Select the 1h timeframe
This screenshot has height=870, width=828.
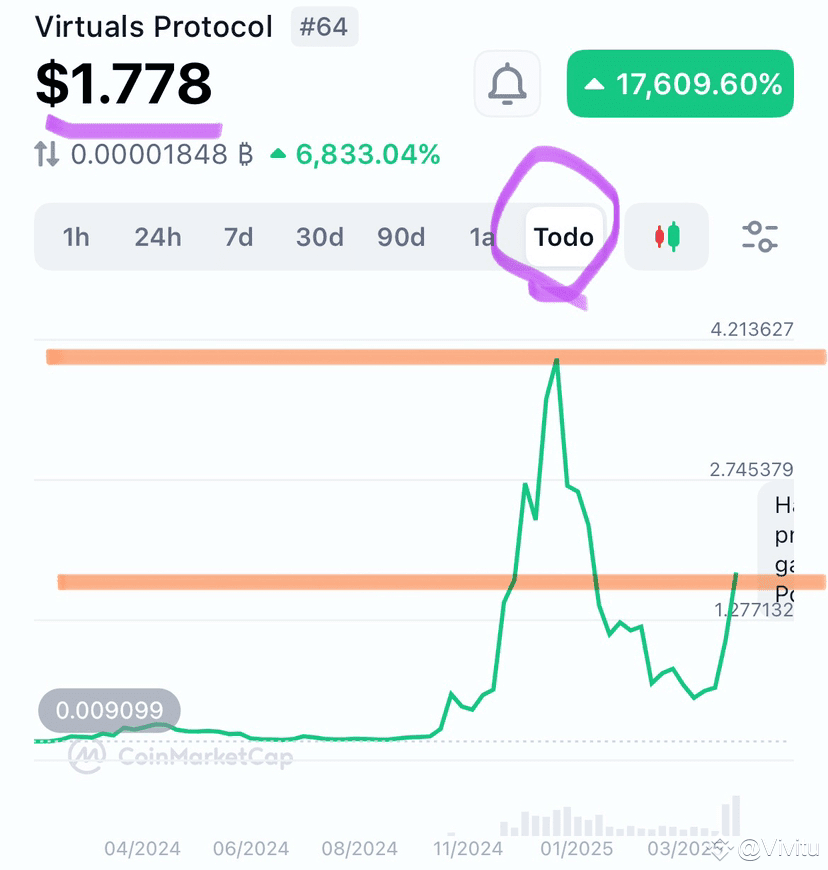tap(76, 237)
